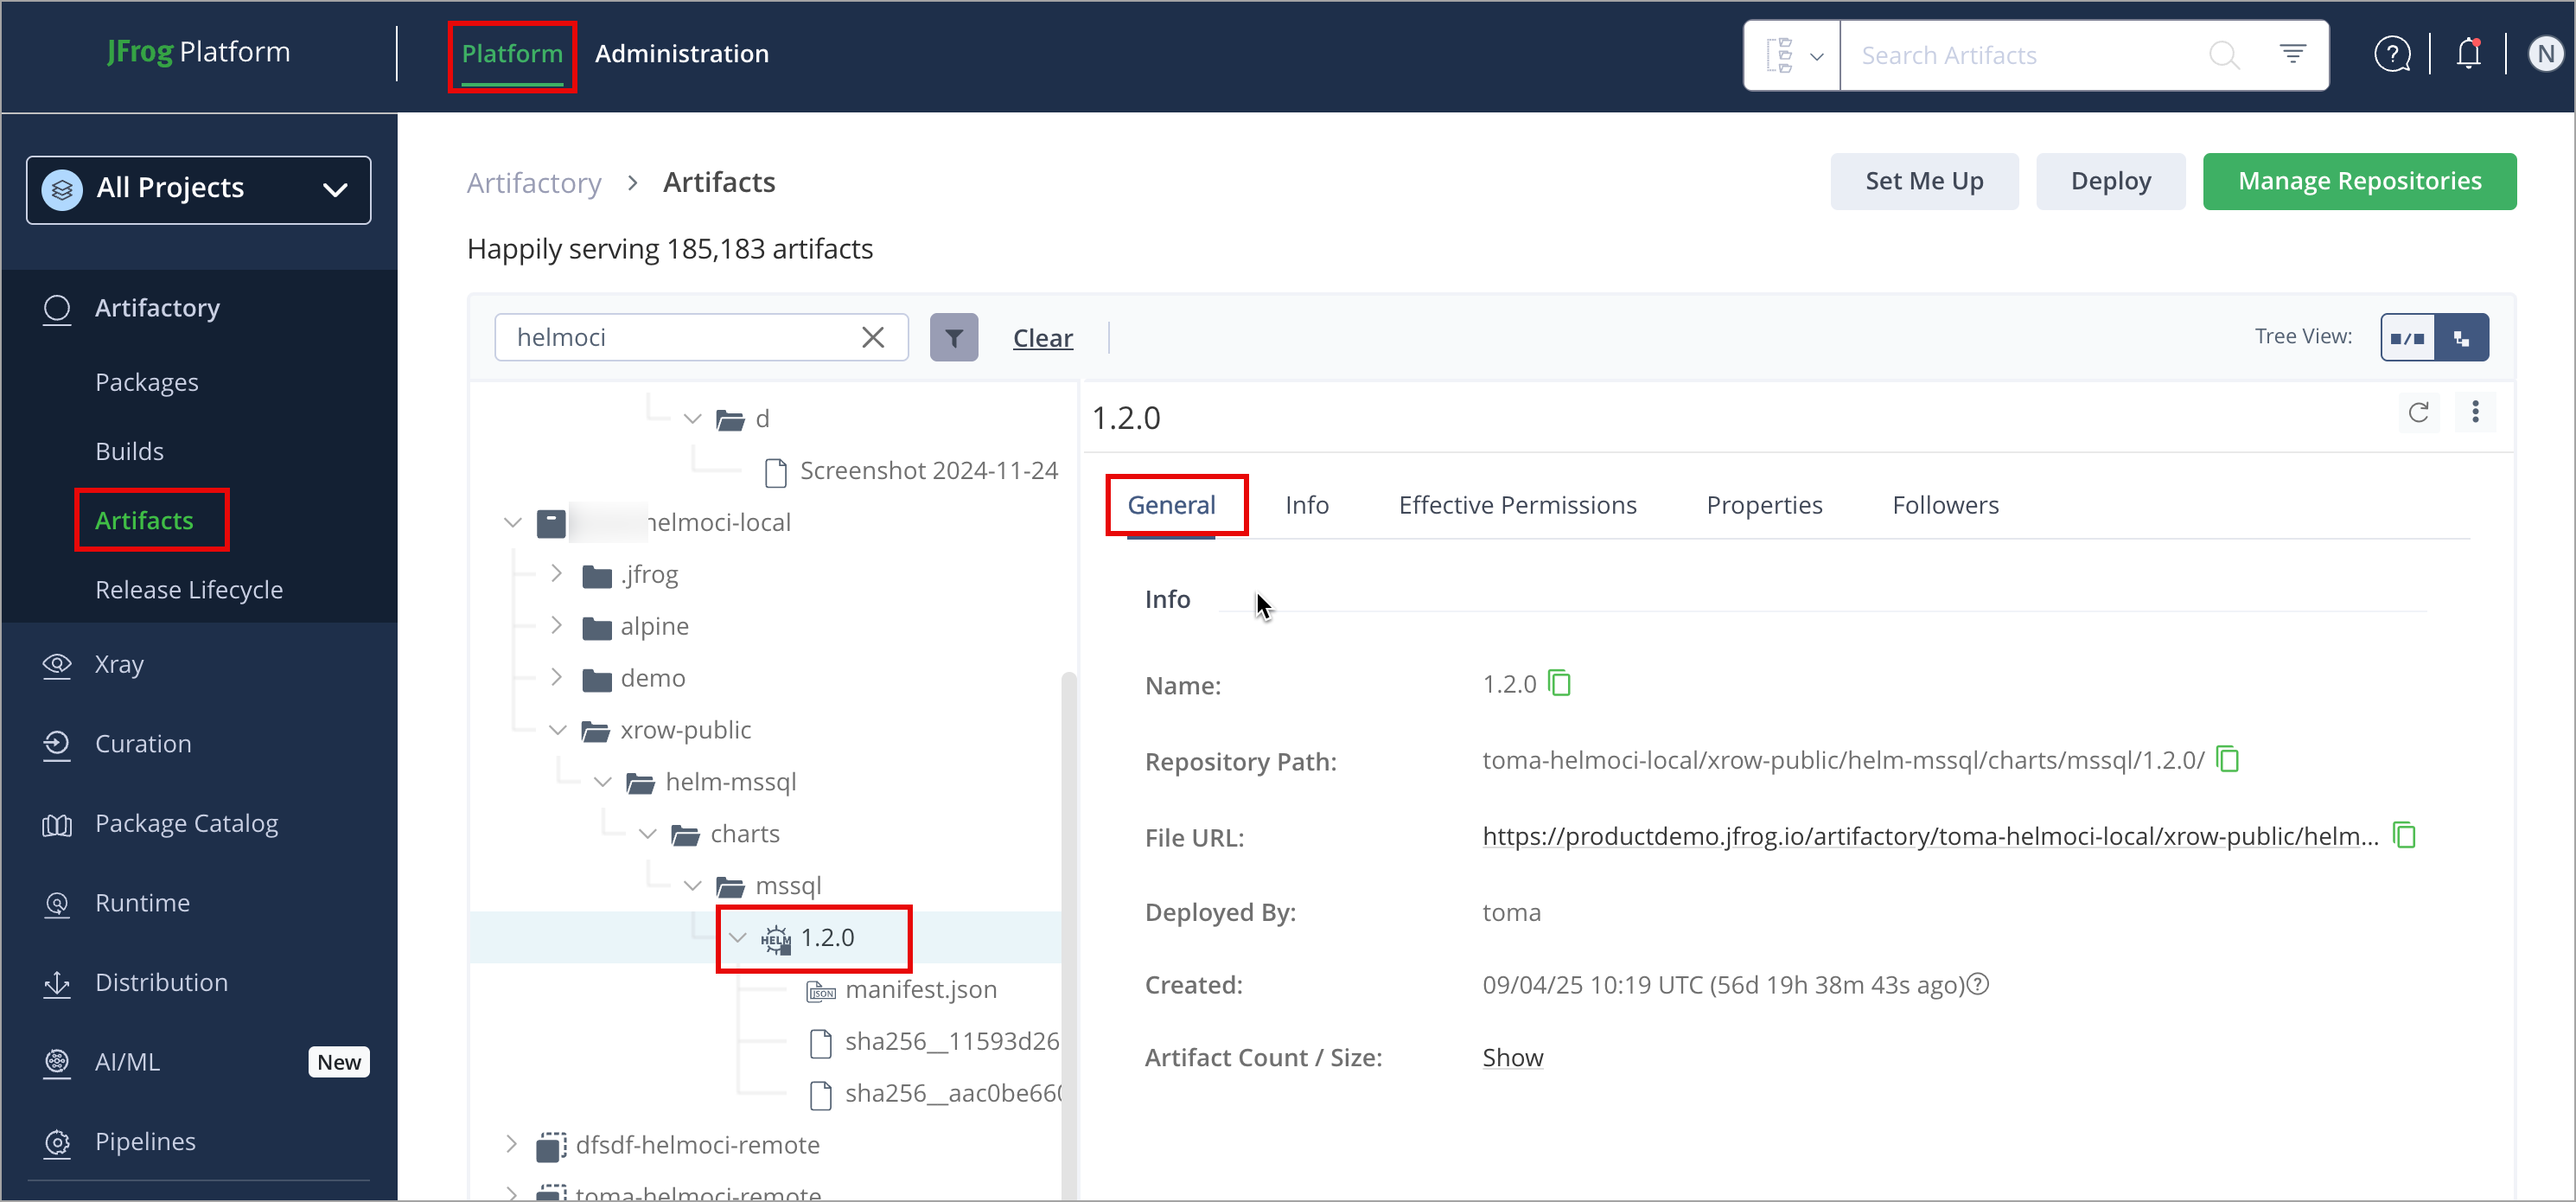The image size is (2576, 1202).
Task: Click the Manage Repositories button
Action: pyautogui.click(x=2359, y=182)
